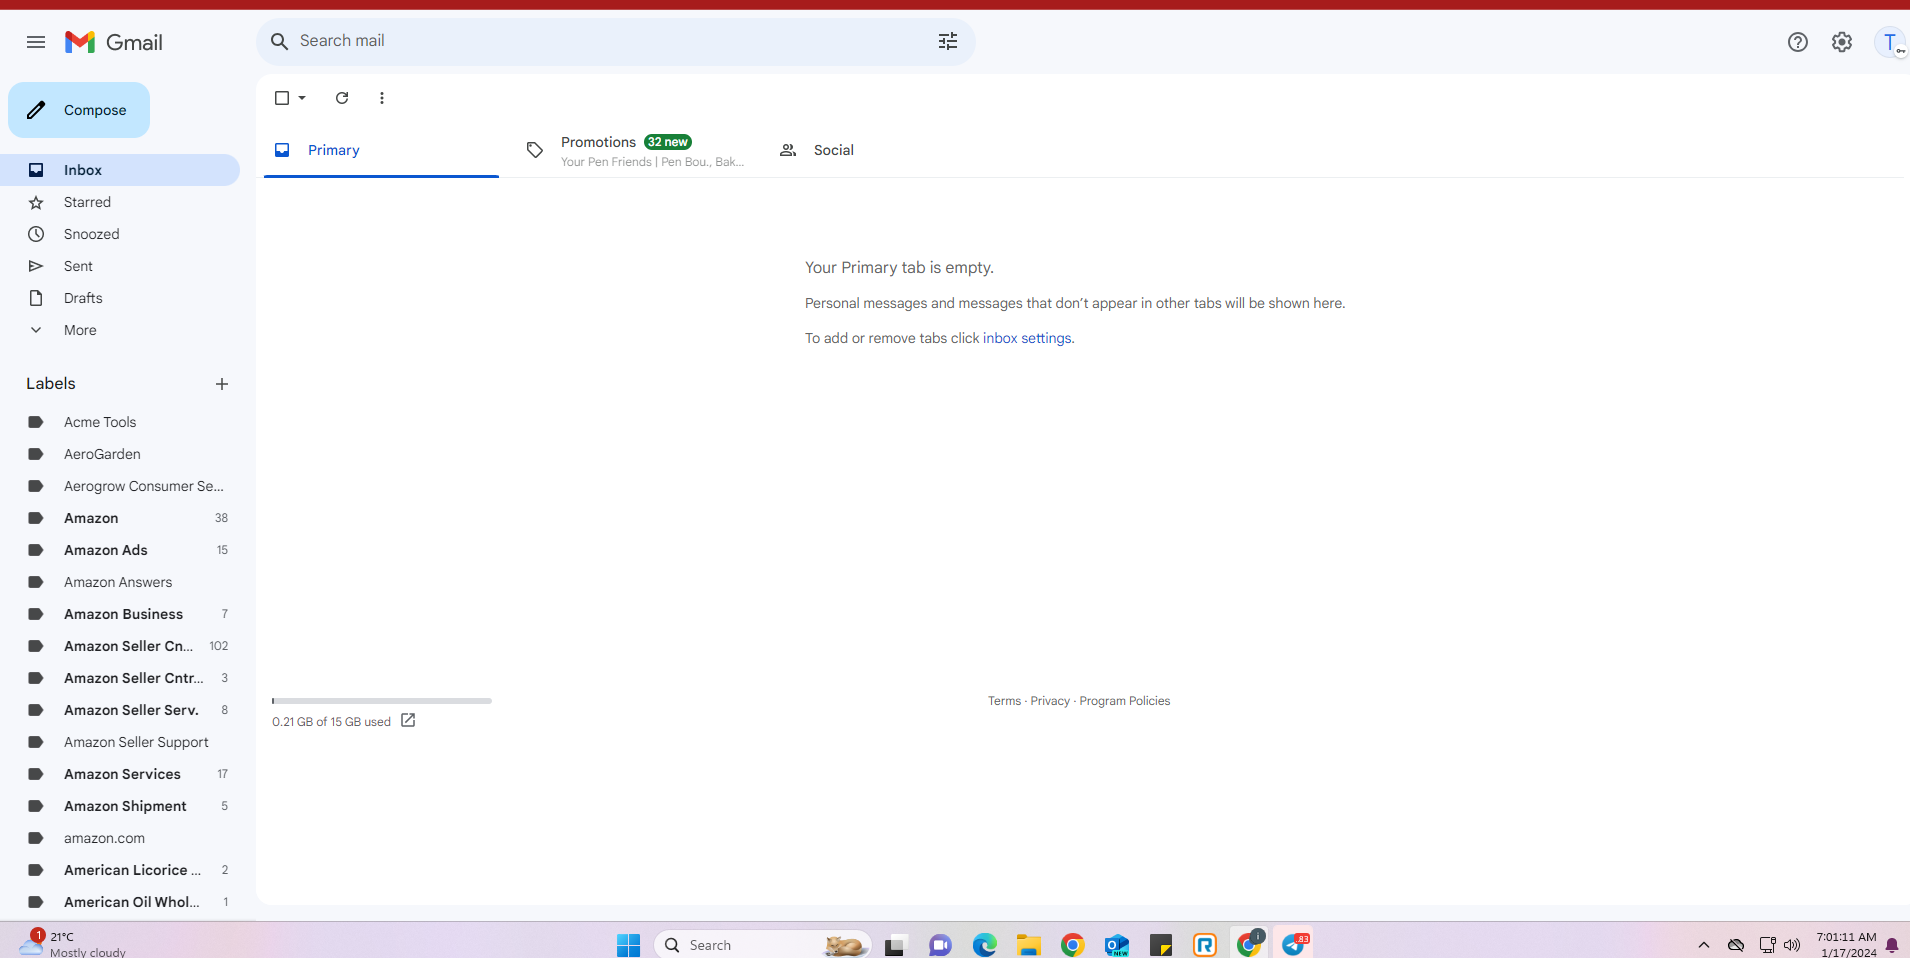Launch Microsoft Edge from the taskbar
This screenshot has width=1910, height=958.
click(985, 945)
